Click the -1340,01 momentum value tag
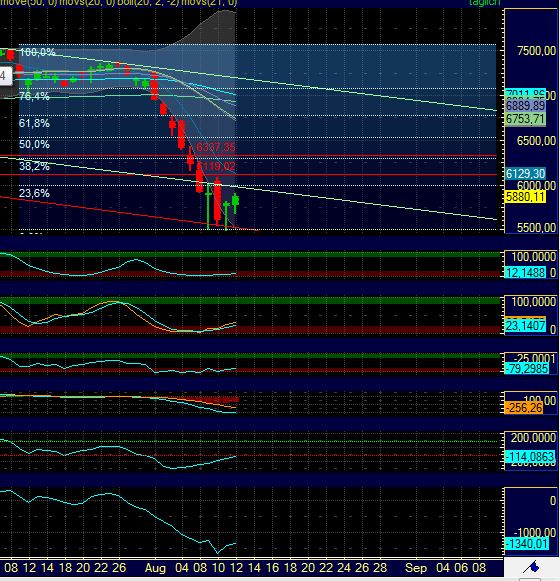This screenshot has width=560, height=581. pyautogui.click(x=527, y=544)
